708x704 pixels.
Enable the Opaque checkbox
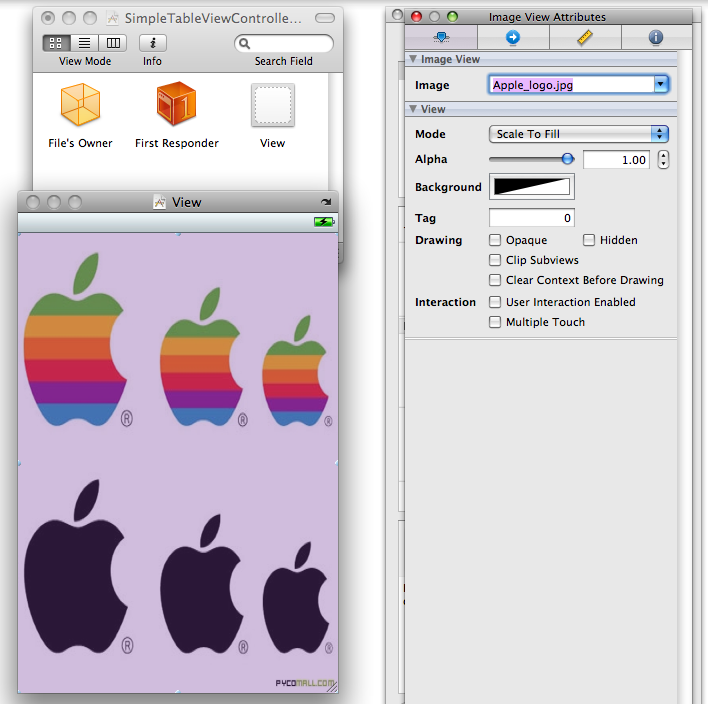[x=495, y=240]
